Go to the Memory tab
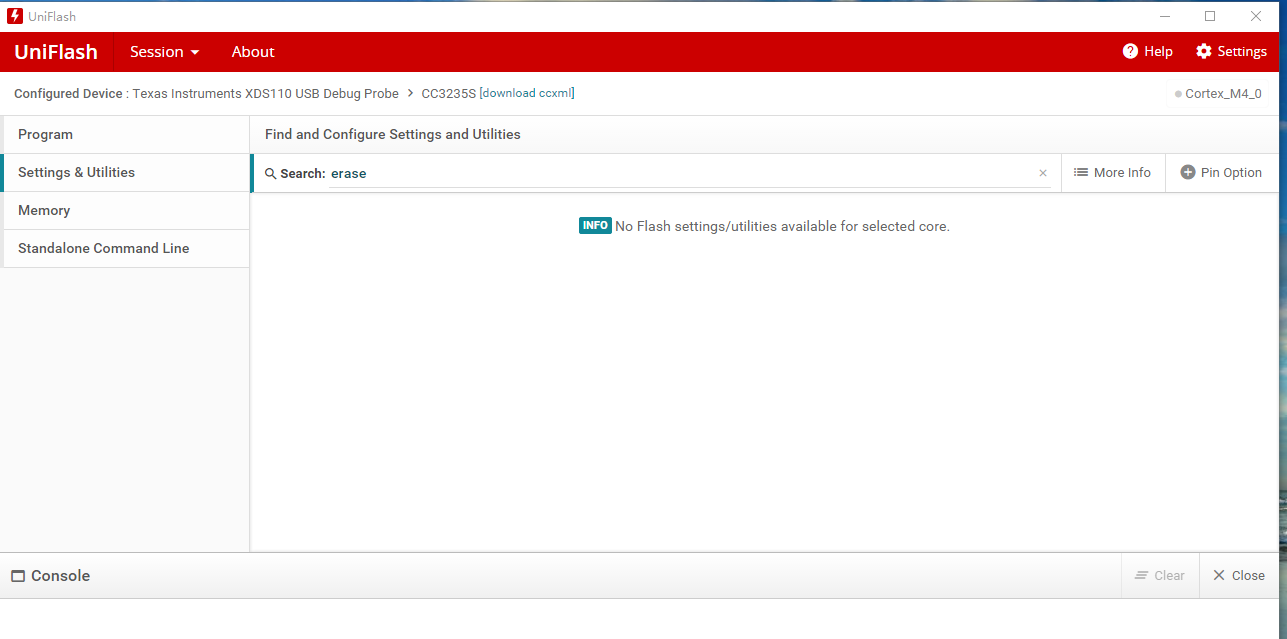 pos(125,211)
